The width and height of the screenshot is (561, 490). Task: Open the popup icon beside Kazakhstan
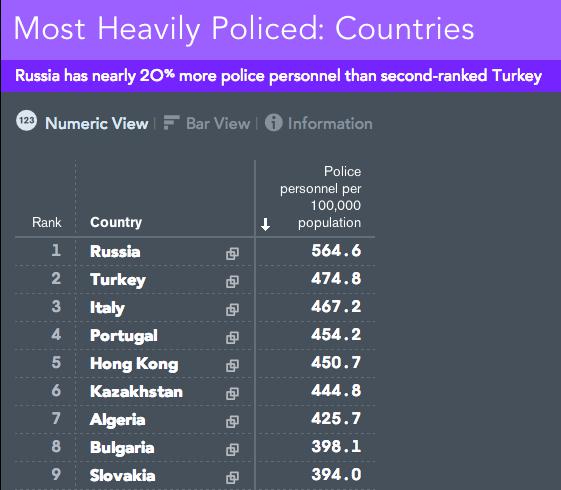click(232, 393)
